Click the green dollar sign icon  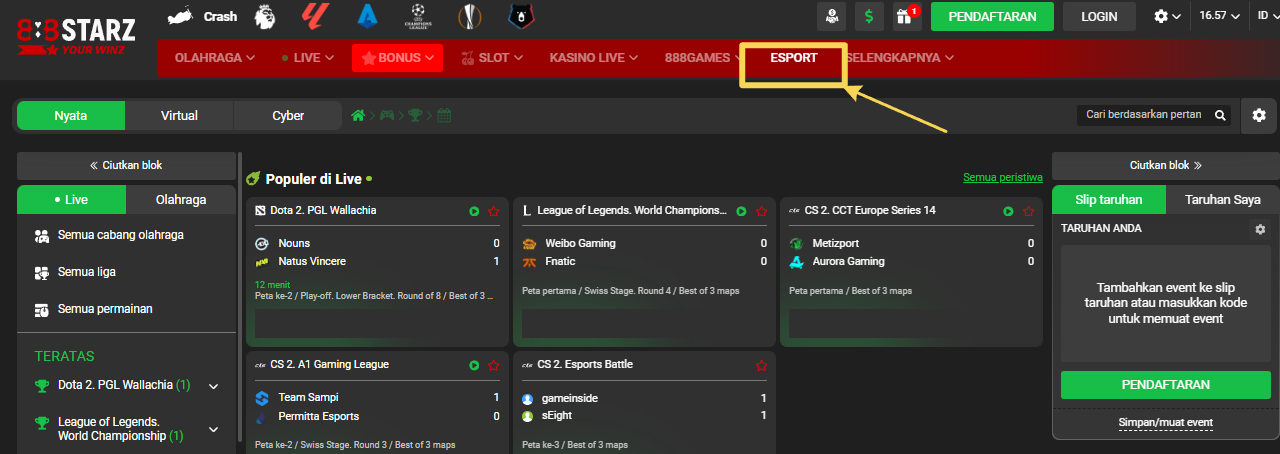868,16
